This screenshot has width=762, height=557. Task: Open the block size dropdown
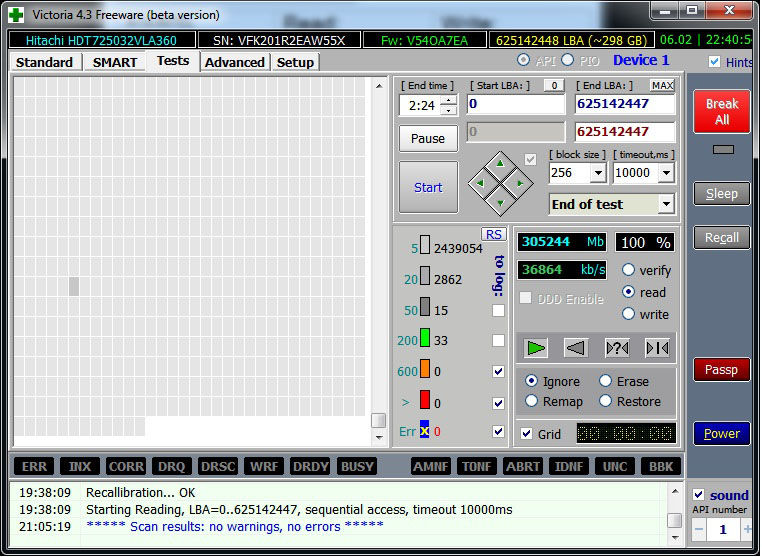pos(598,173)
